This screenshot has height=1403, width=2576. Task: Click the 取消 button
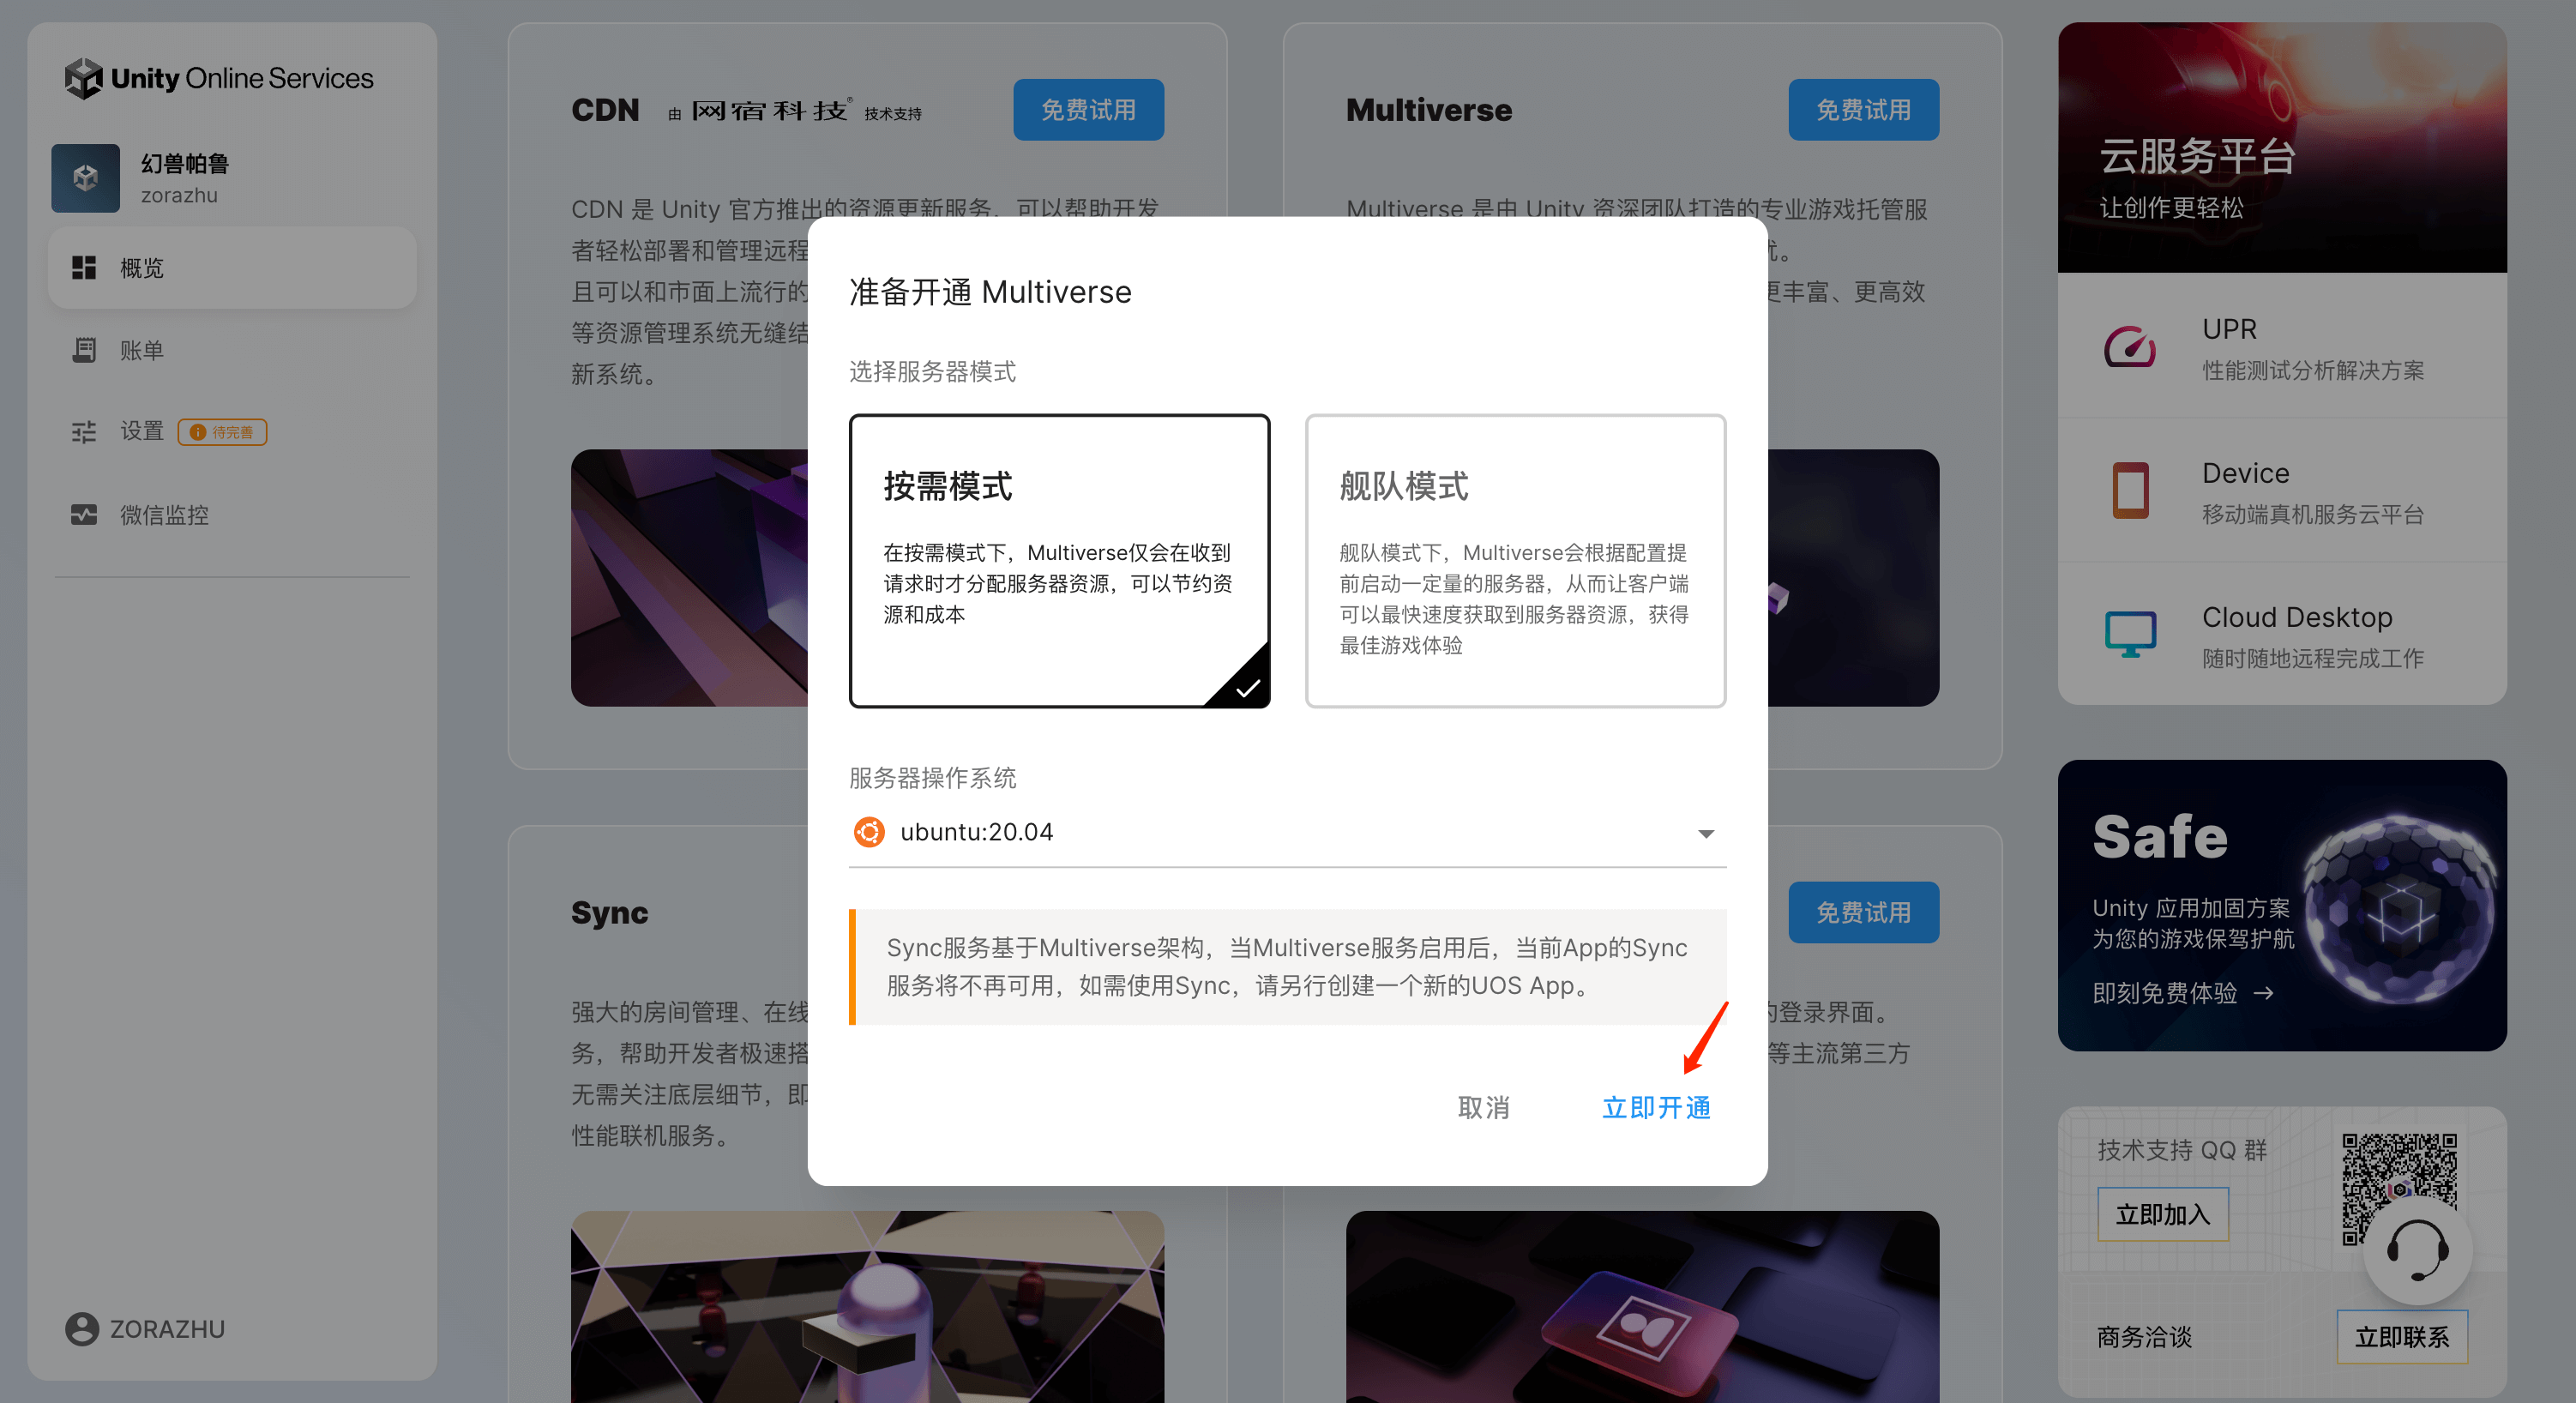coord(1483,1107)
